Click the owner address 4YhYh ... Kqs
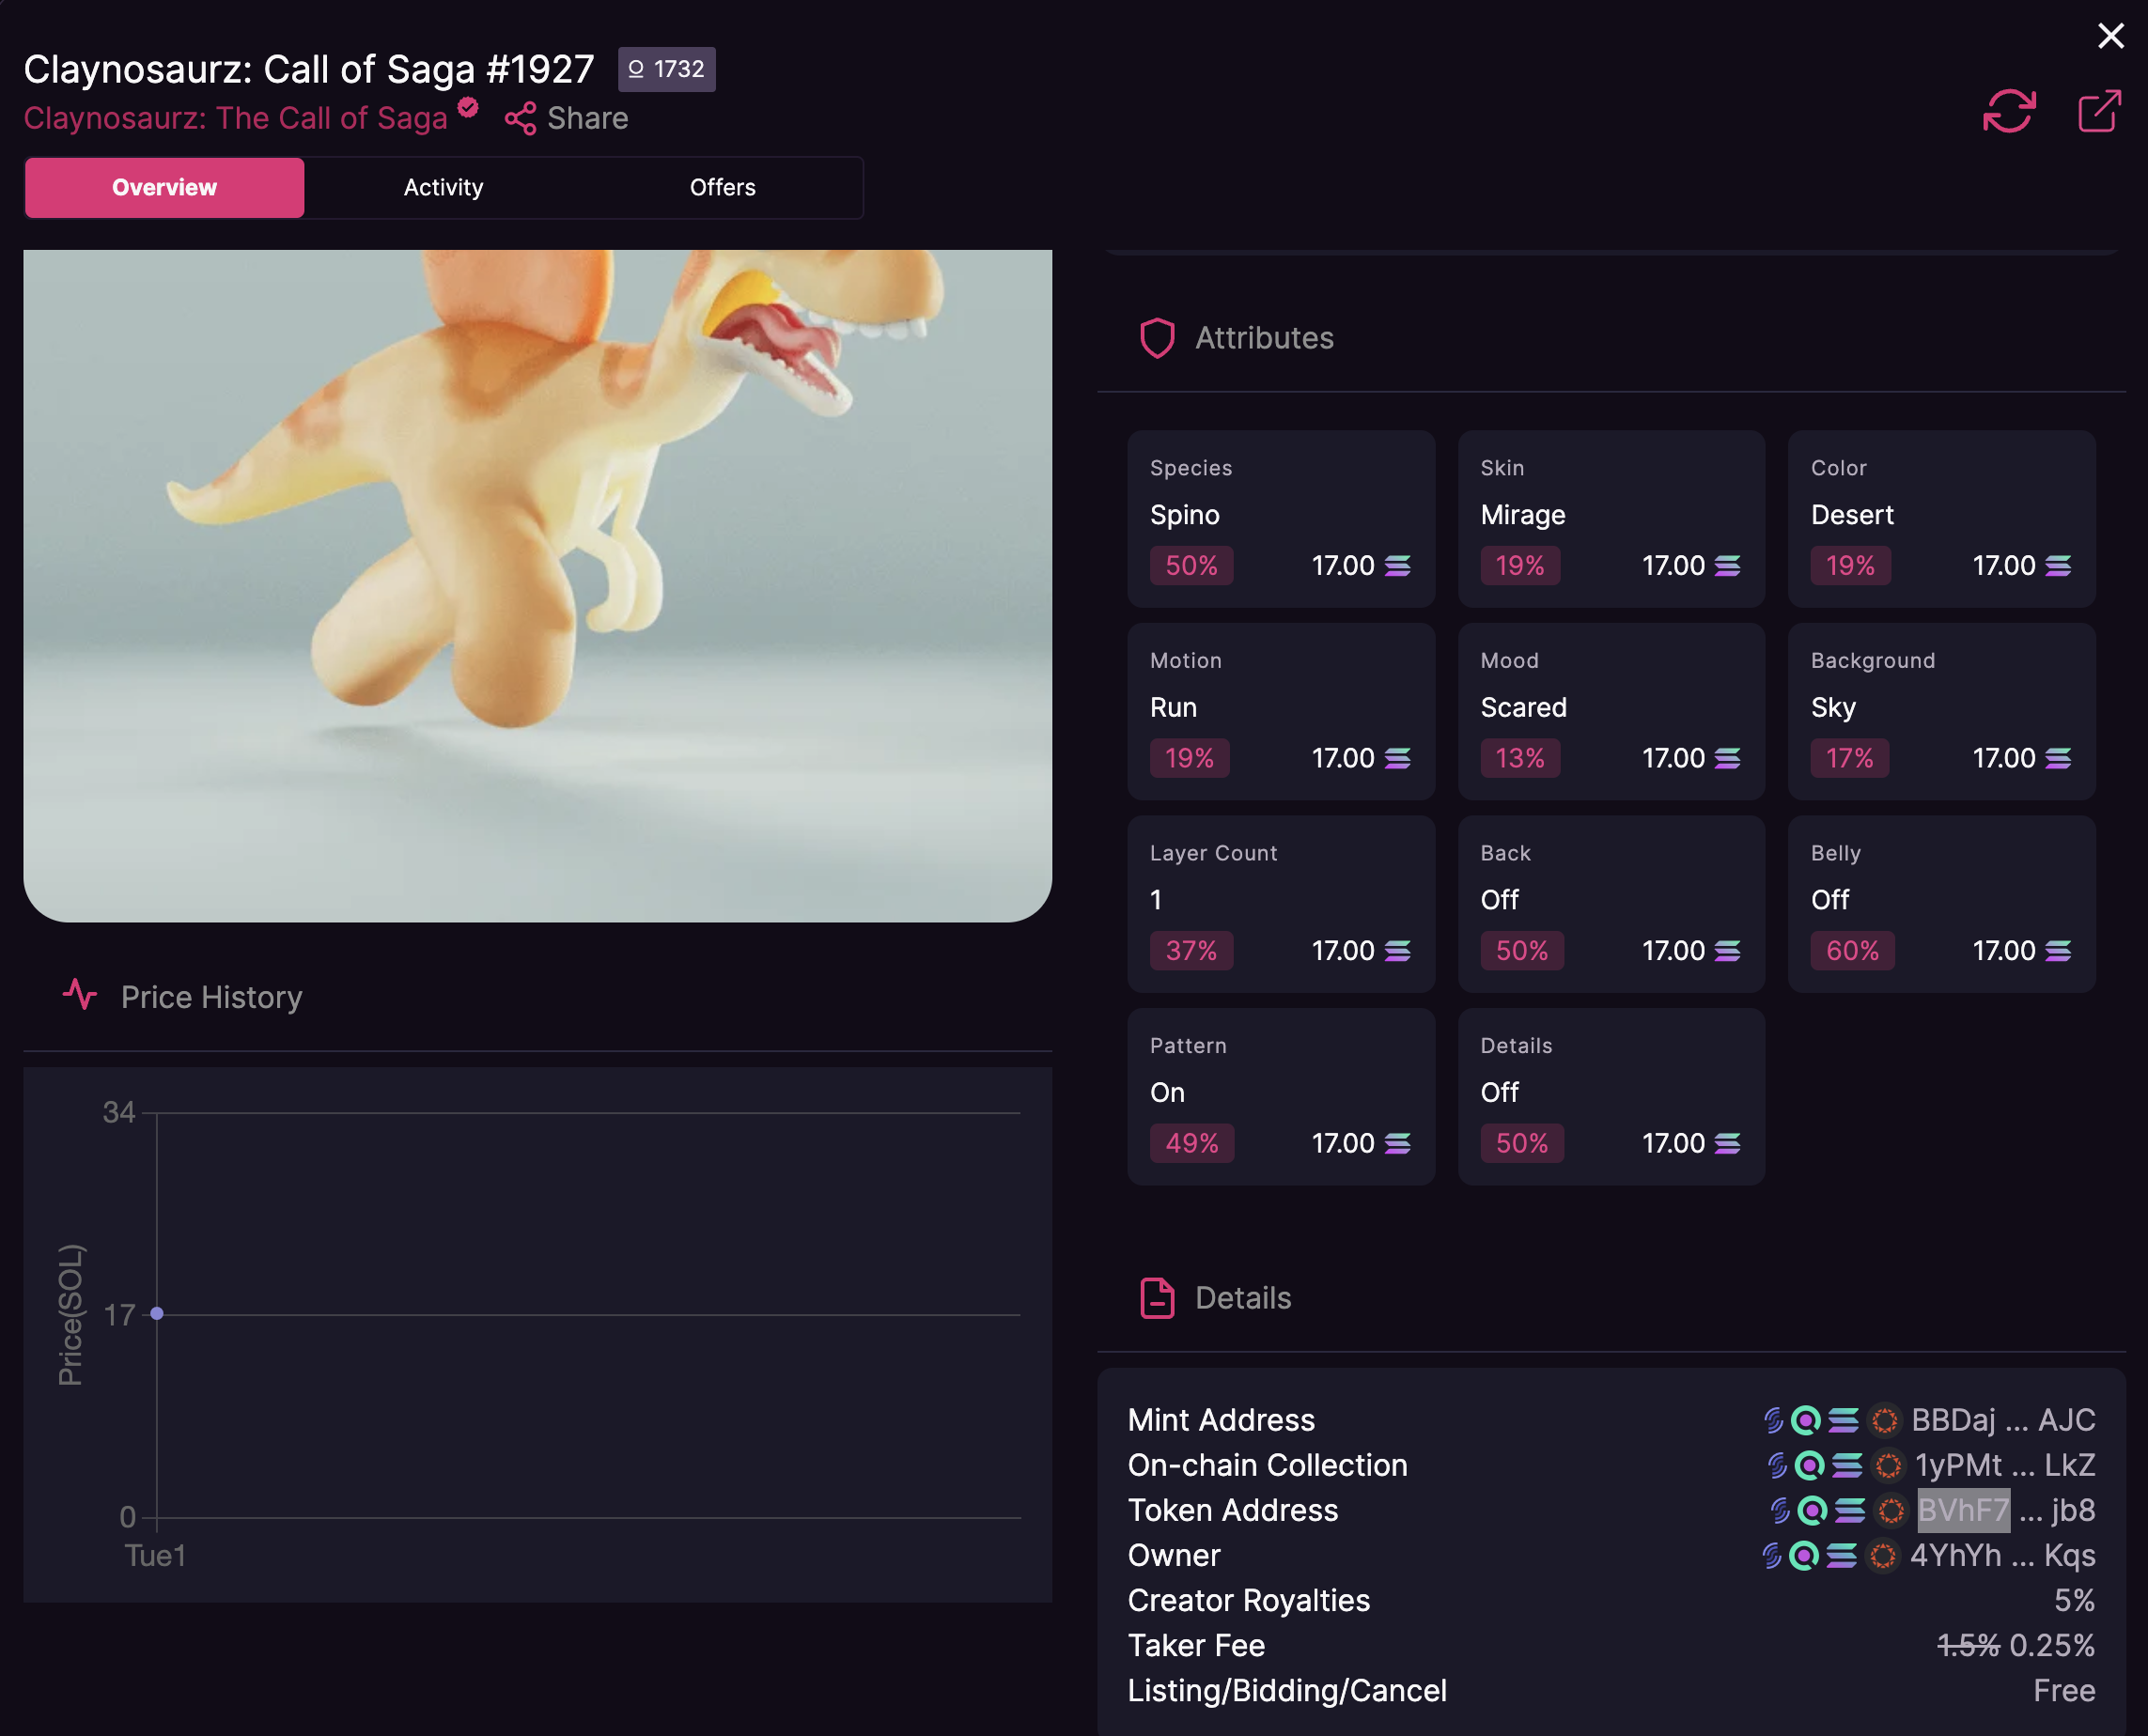The height and width of the screenshot is (1736, 2148). (2002, 1556)
